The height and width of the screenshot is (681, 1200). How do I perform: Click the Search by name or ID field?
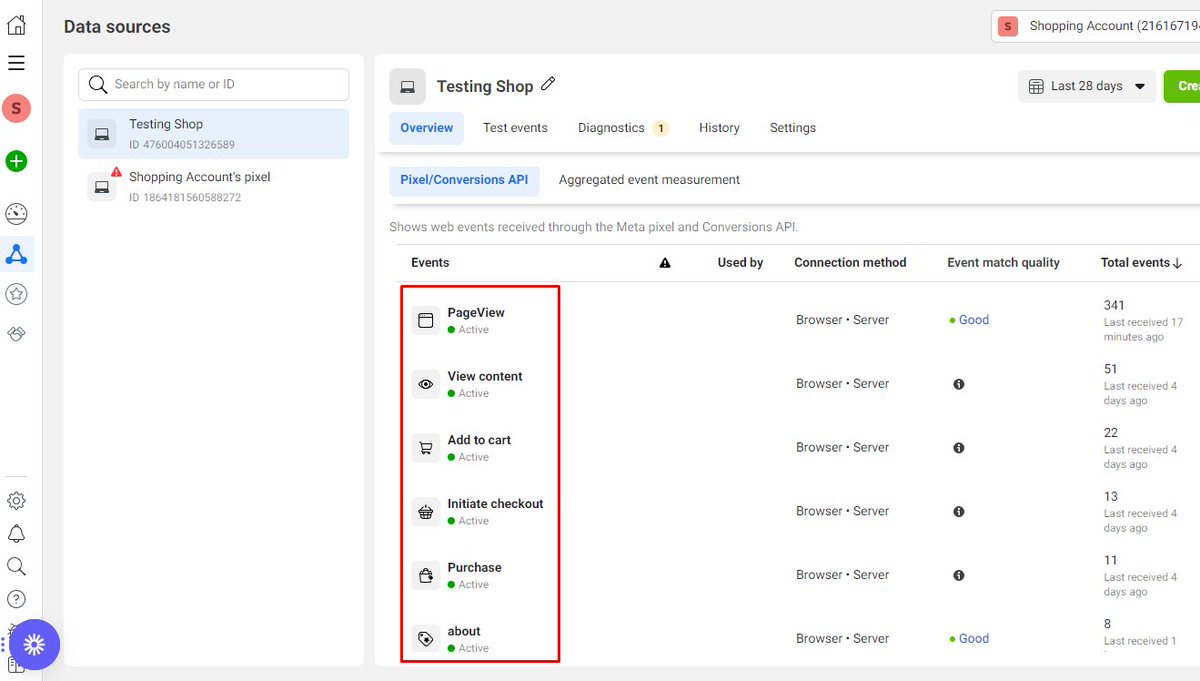click(x=214, y=84)
